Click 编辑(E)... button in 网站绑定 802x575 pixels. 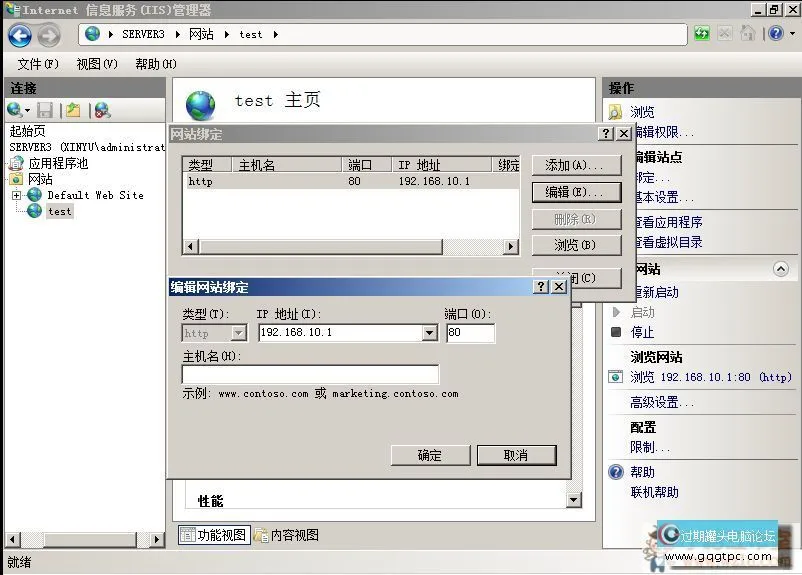click(x=576, y=192)
